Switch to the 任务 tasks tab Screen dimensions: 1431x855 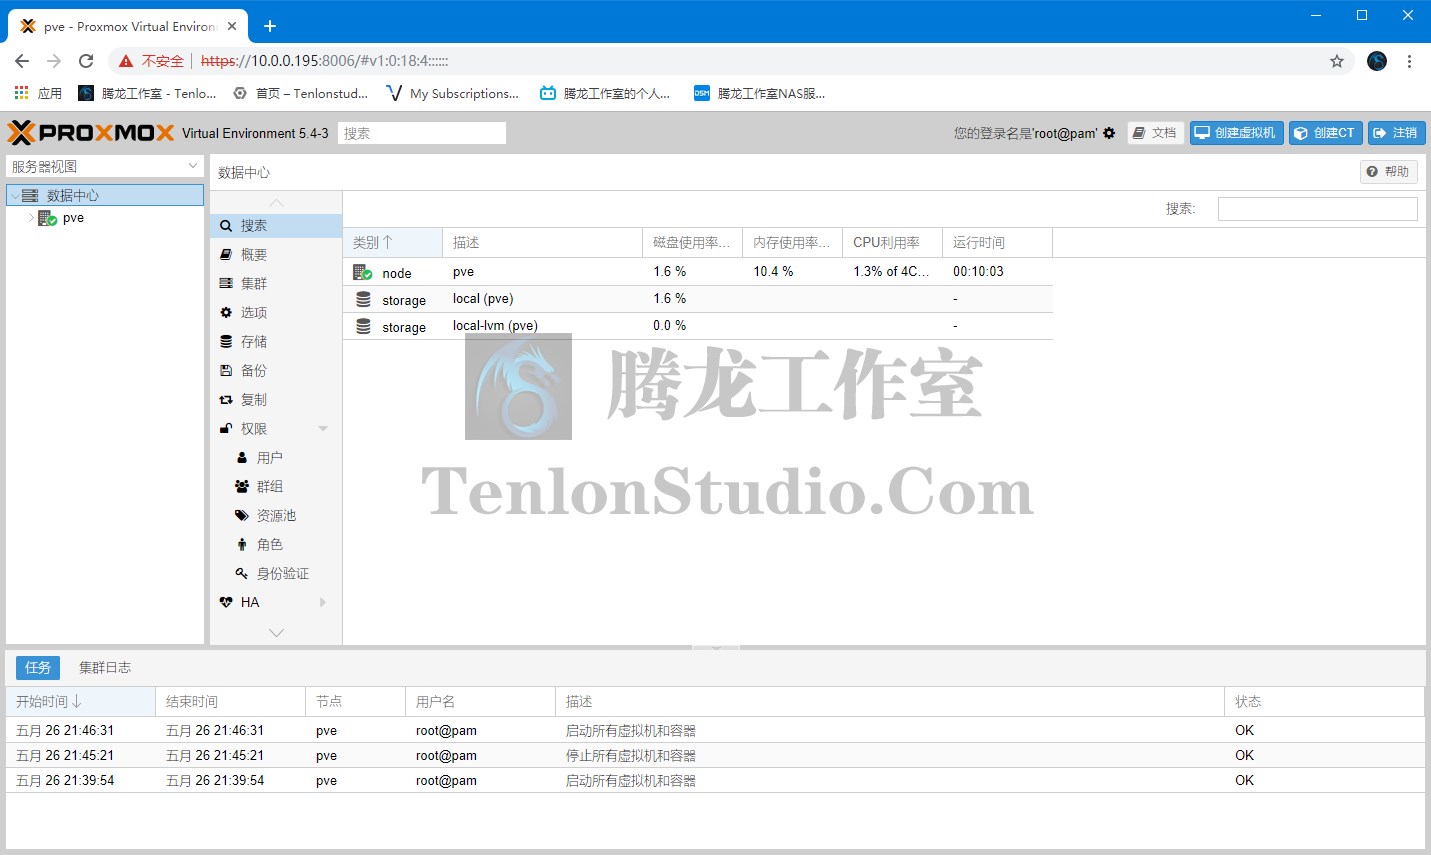pos(38,667)
